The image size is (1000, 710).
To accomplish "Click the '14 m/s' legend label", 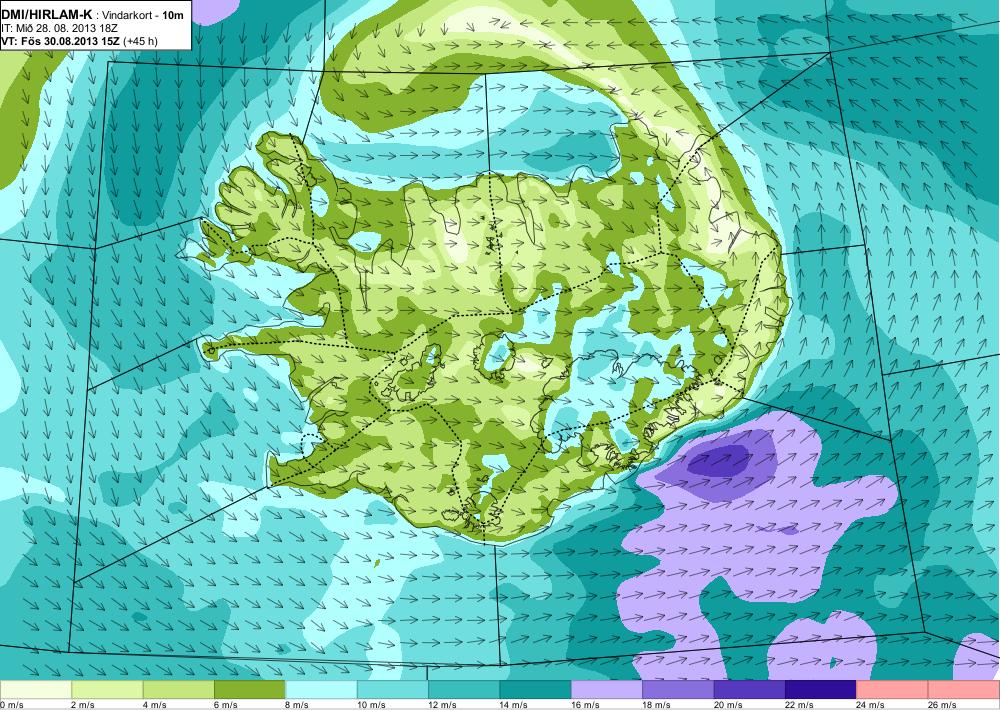I will pyautogui.click(x=514, y=705).
